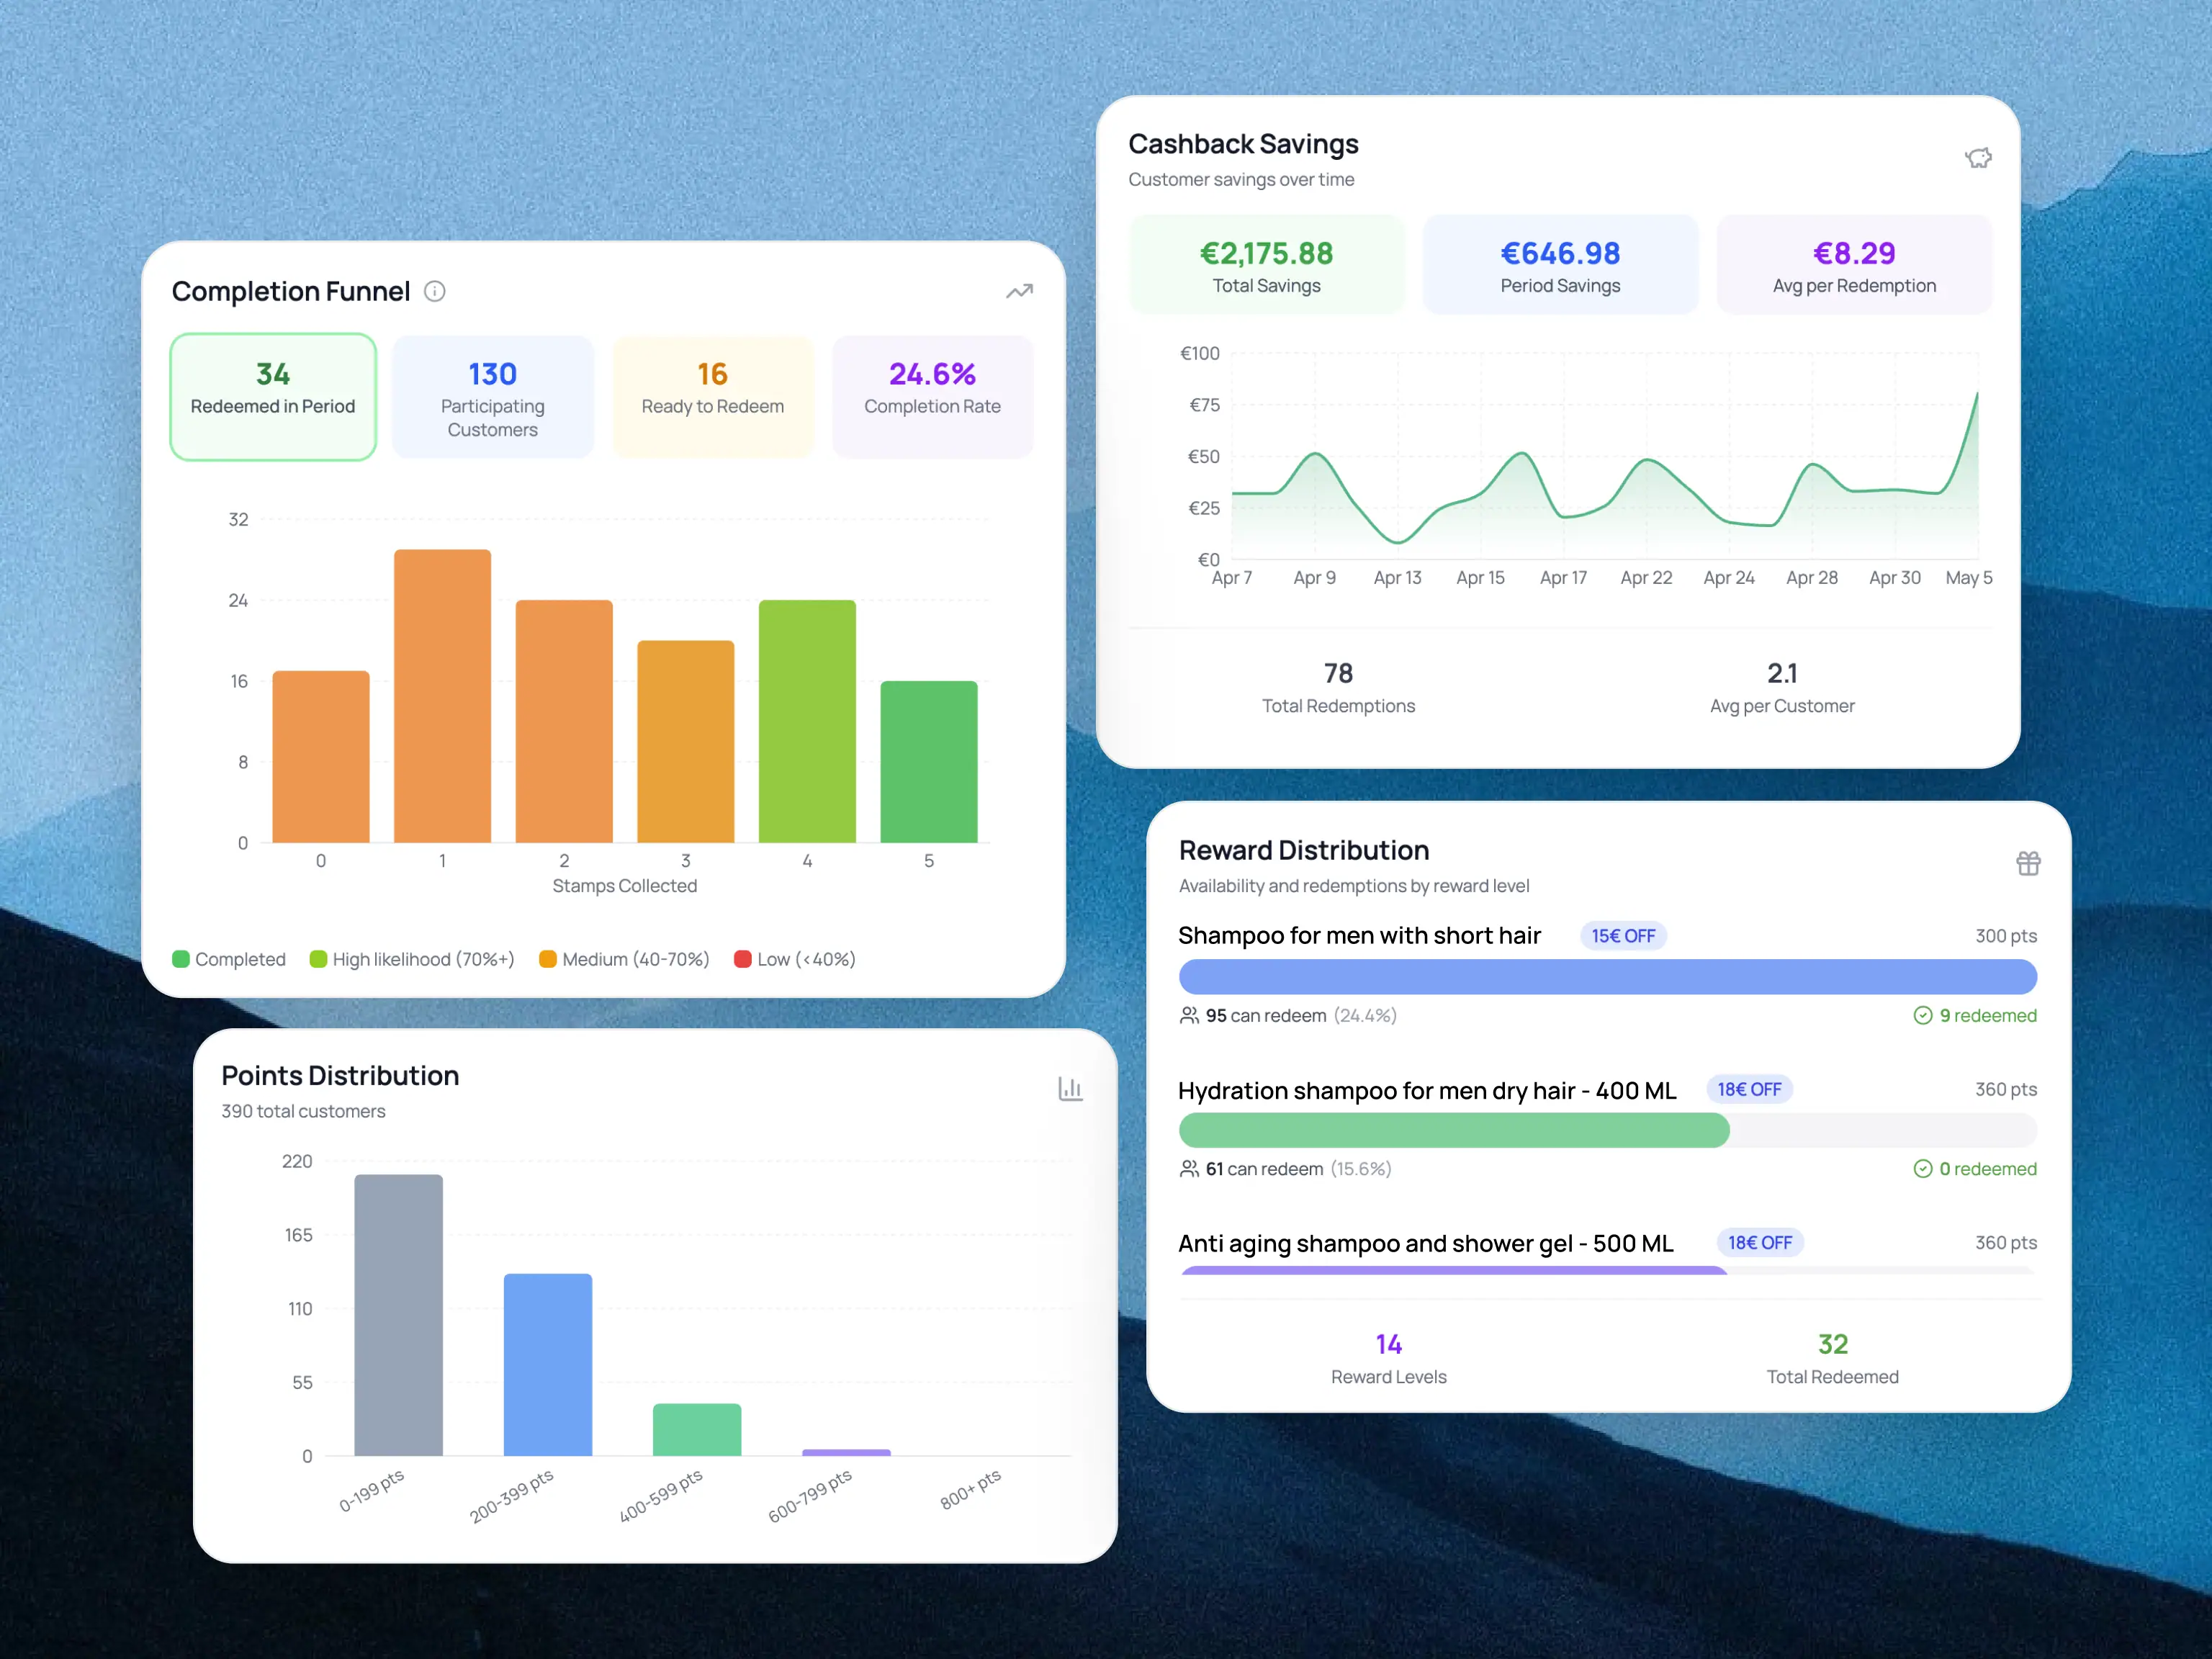This screenshot has width=2212, height=1659.
Task: Click the check circle icon beside 0 redeemed
Action: coord(1922,1168)
